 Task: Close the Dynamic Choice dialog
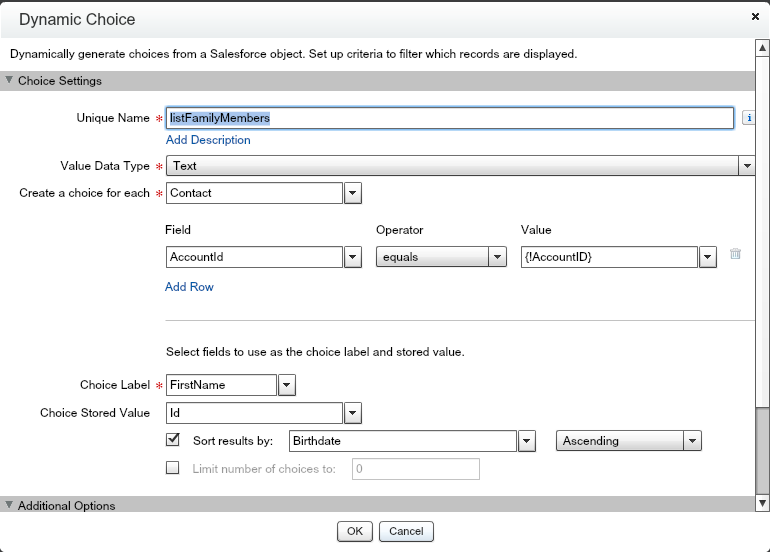pyautogui.click(x=753, y=17)
